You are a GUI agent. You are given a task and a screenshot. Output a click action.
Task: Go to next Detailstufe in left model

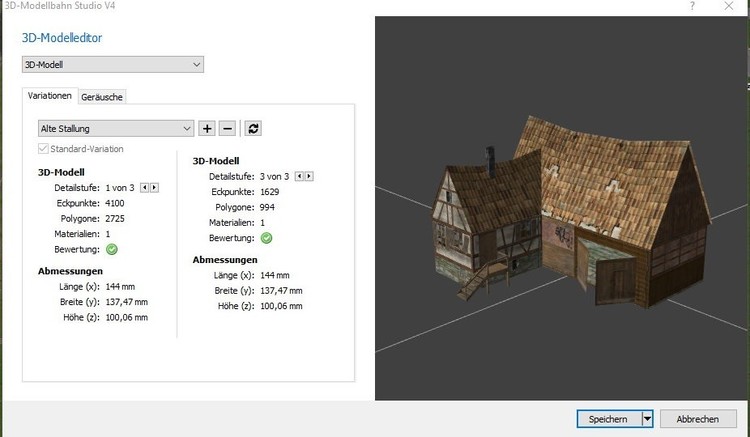[154, 187]
